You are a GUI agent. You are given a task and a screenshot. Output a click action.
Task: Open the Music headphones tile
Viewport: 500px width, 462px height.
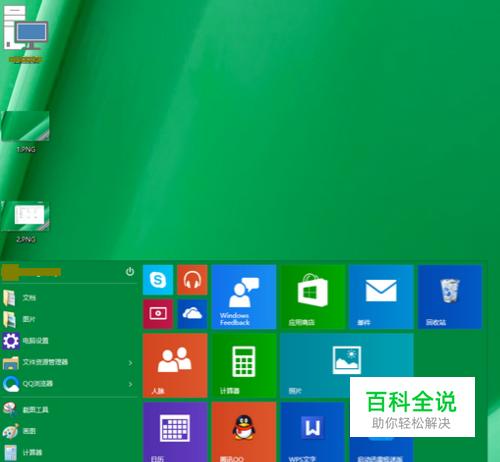pyautogui.click(x=192, y=280)
